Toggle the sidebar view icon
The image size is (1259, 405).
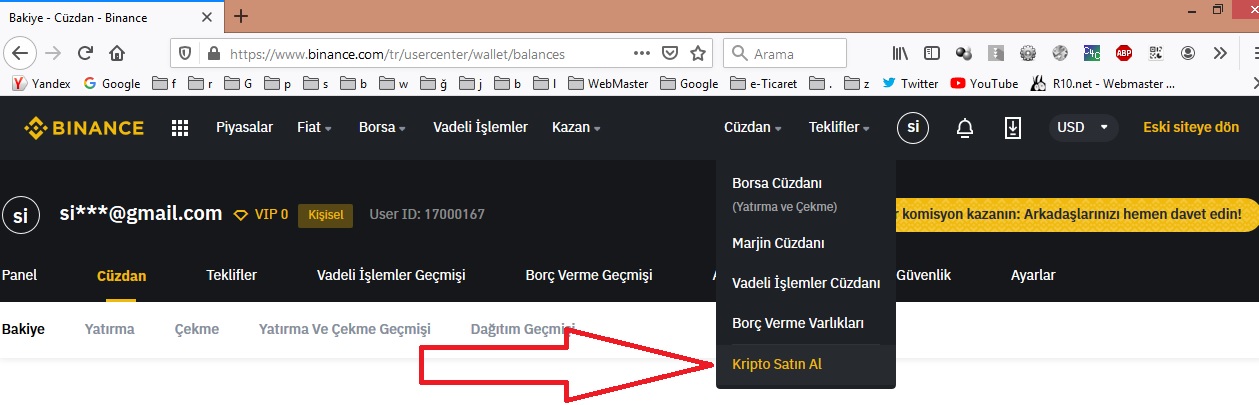tap(932, 53)
